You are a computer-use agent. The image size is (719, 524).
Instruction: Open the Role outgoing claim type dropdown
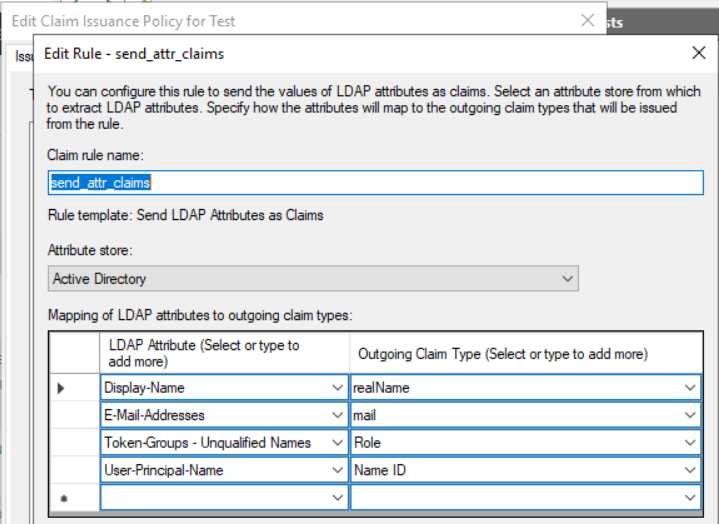pyautogui.click(x=690, y=442)
